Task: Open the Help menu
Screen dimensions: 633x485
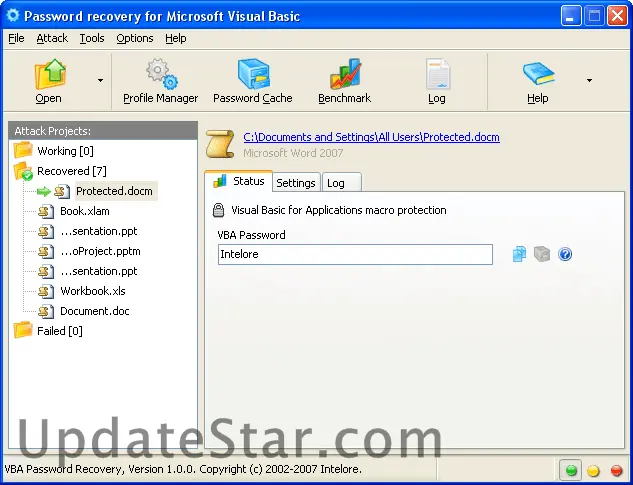Action: pyautogui.click(x=176, y=38)
